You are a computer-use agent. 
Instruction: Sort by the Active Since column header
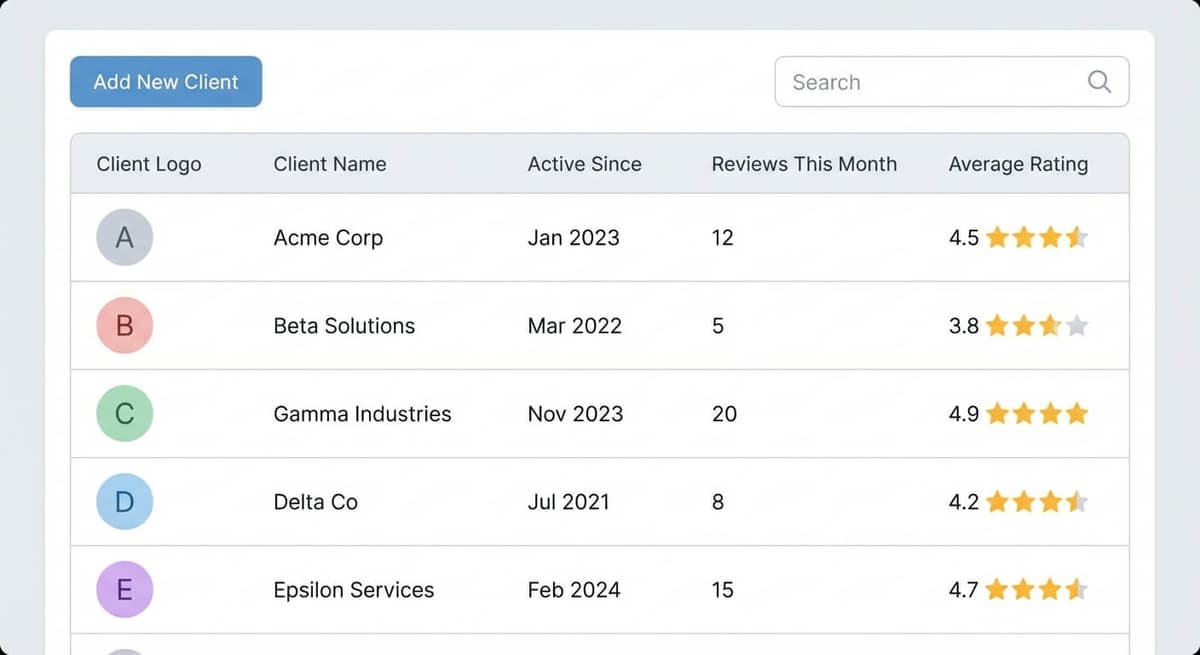pos(584,164)
